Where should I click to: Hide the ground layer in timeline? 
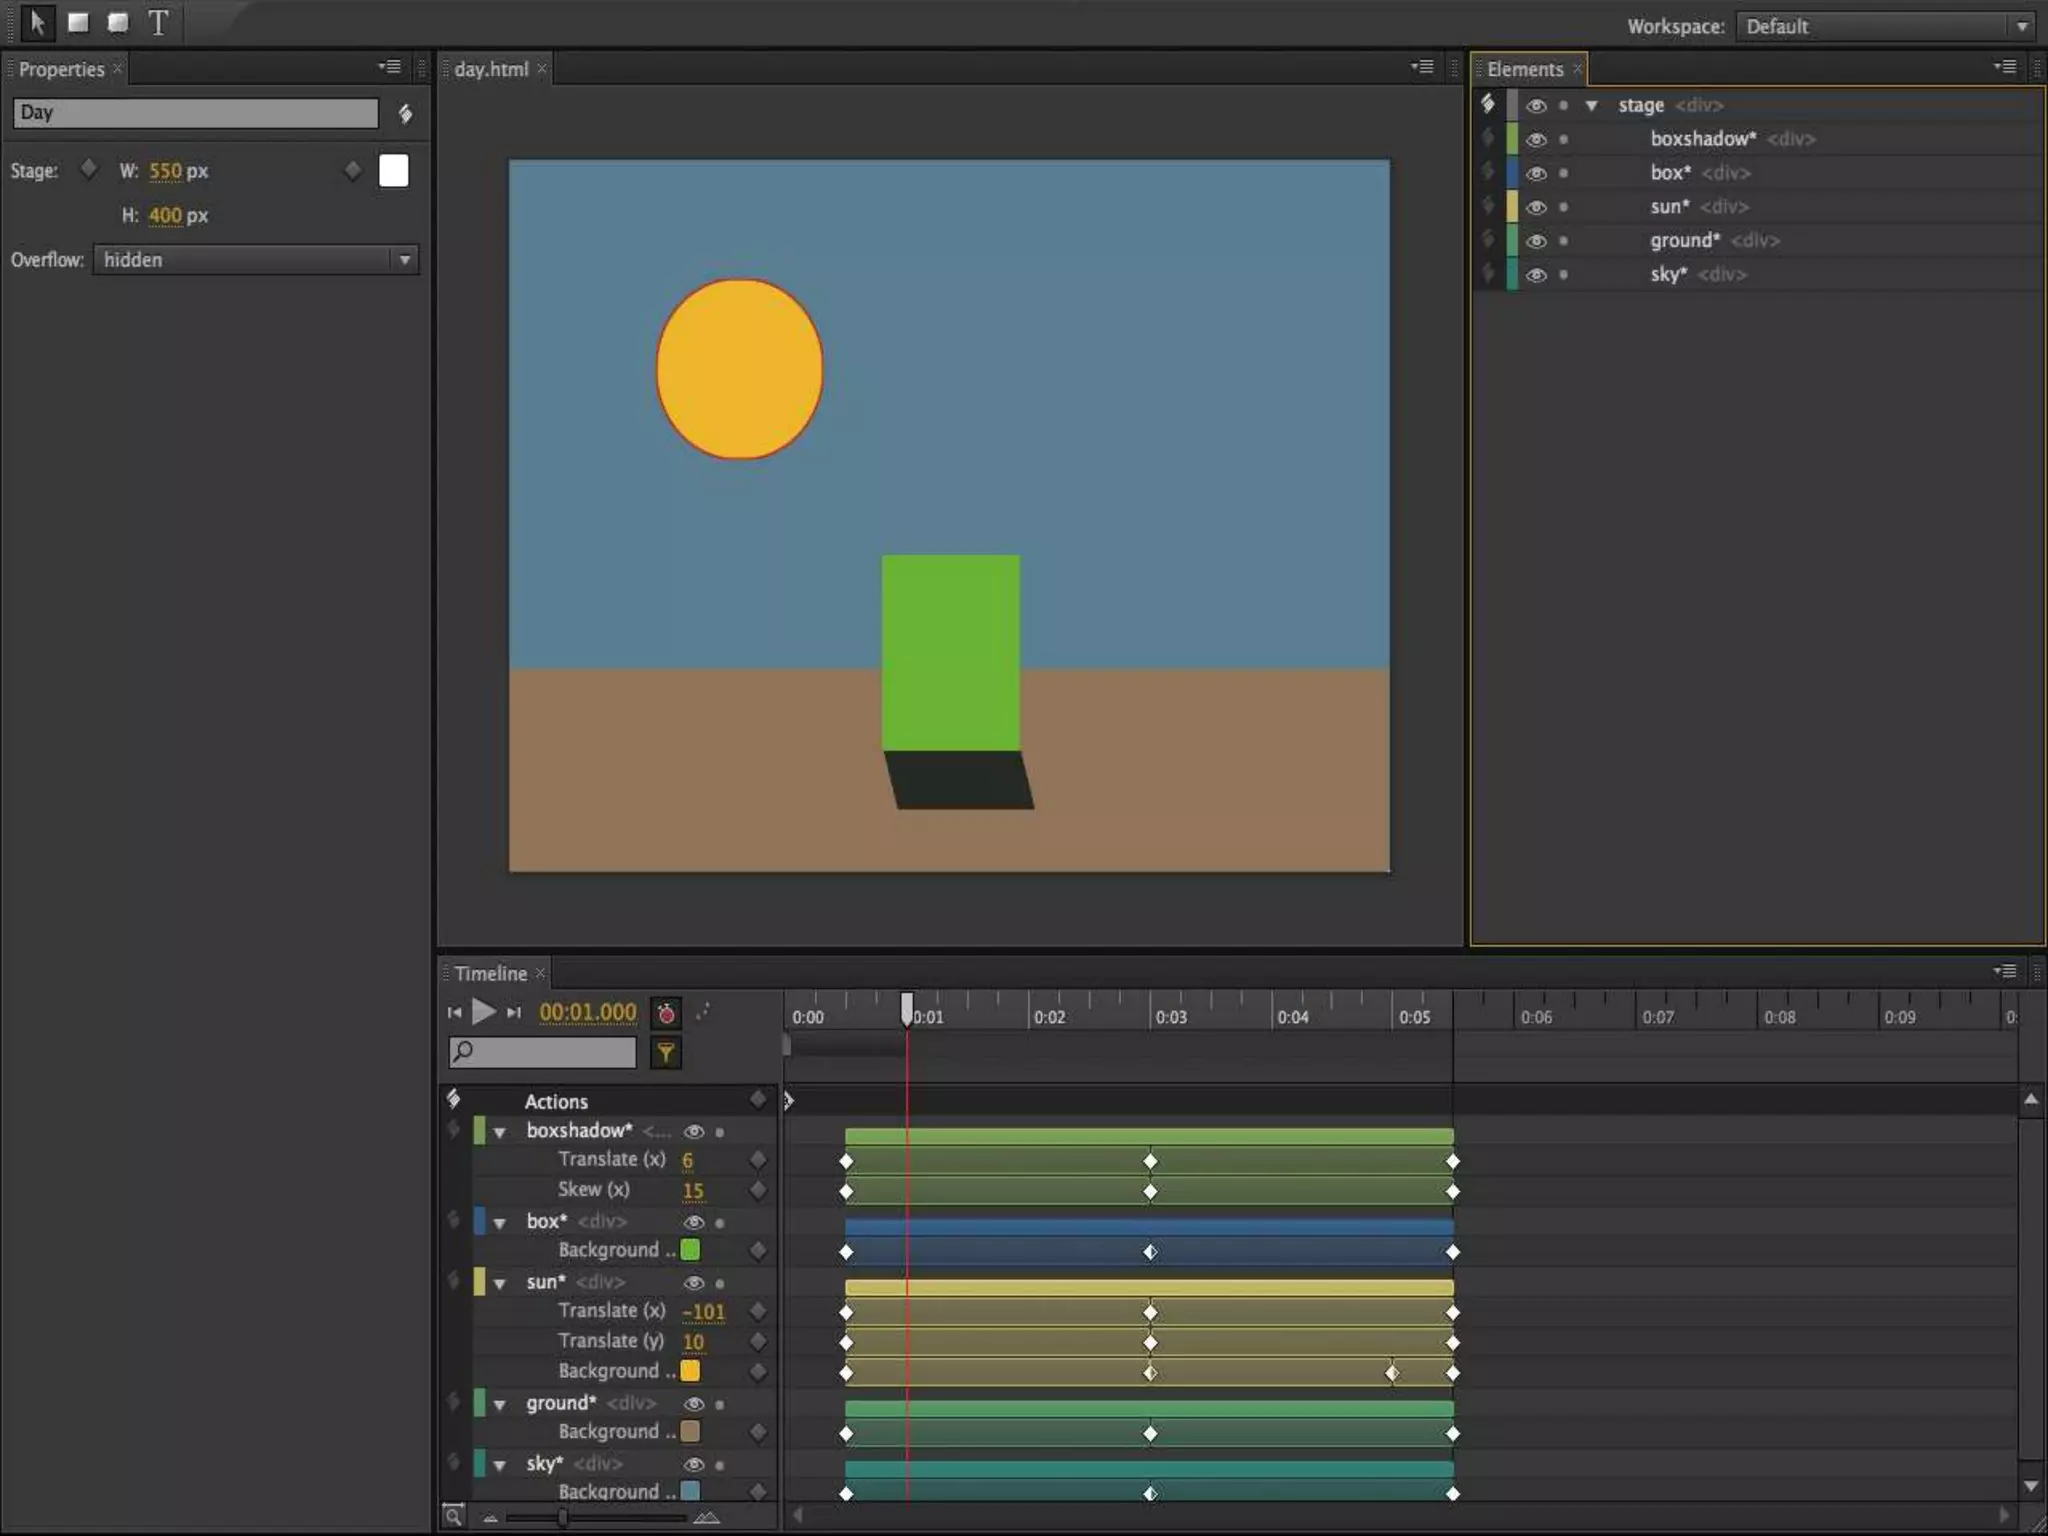693,1404
